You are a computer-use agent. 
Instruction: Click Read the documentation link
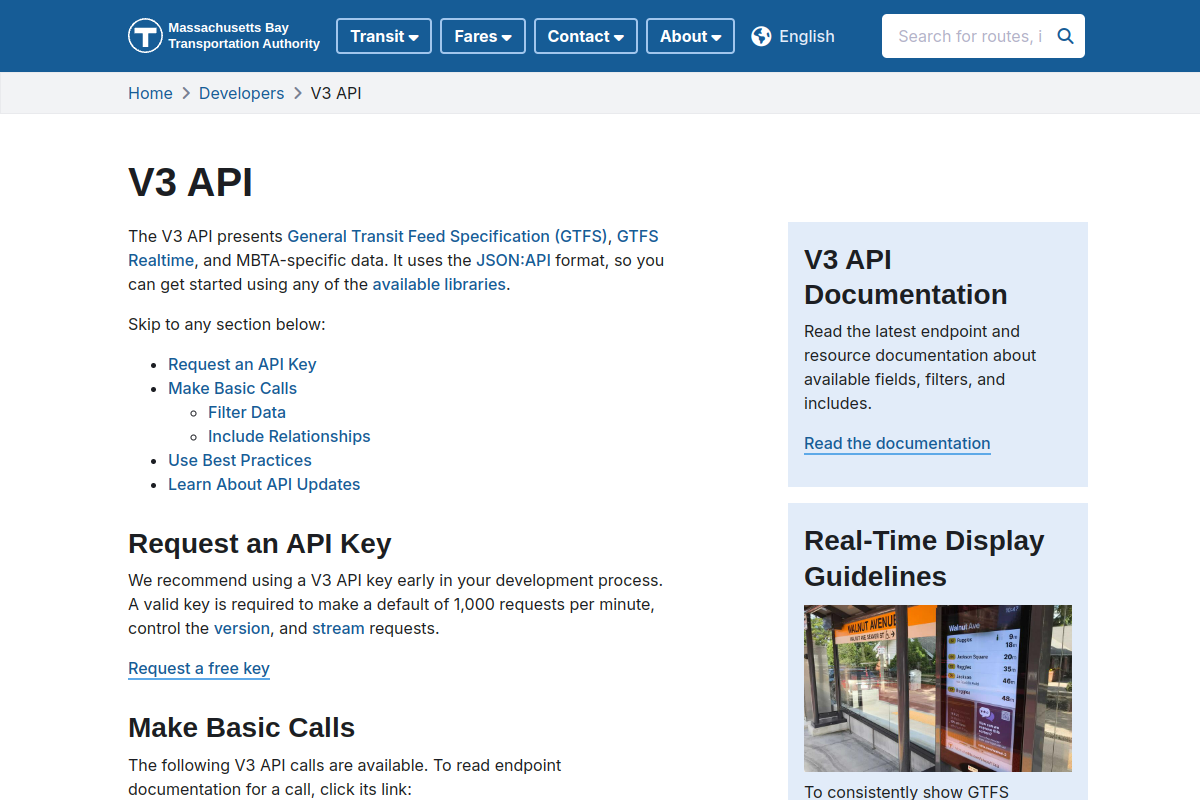click(x=897, y=443)
